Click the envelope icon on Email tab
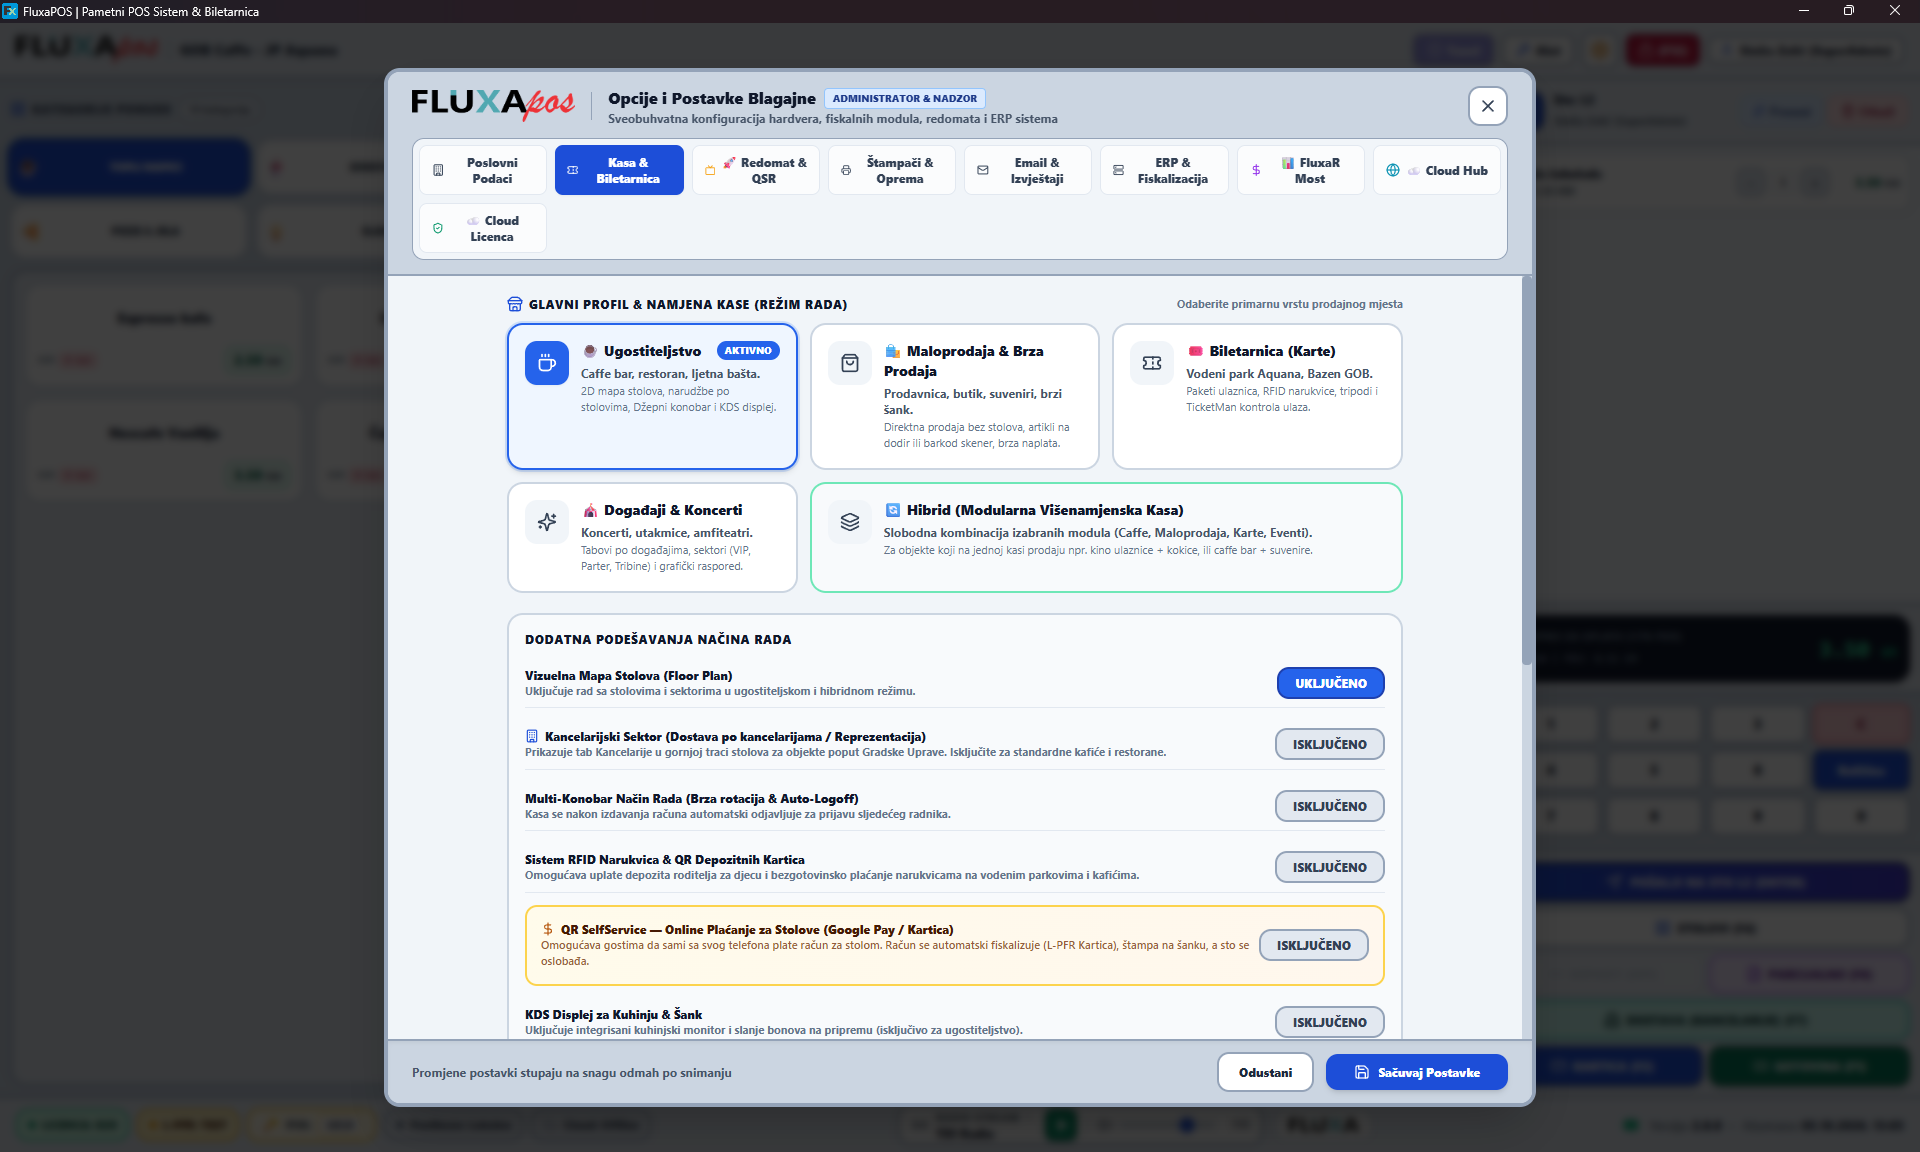 click(983, 170)
